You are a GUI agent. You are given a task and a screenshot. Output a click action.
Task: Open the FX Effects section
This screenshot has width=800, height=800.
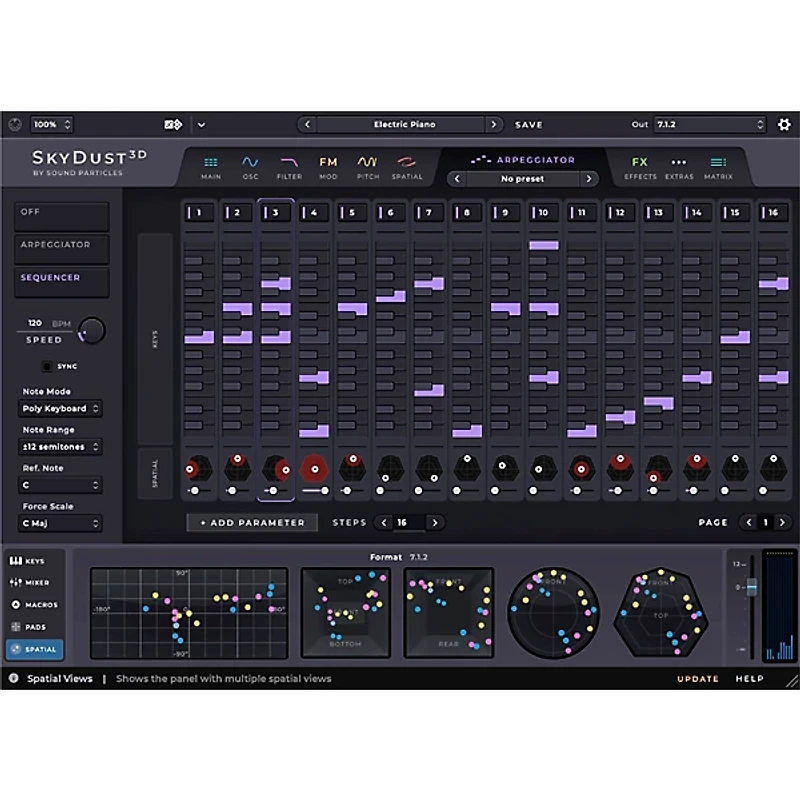(x=640, y=166)
